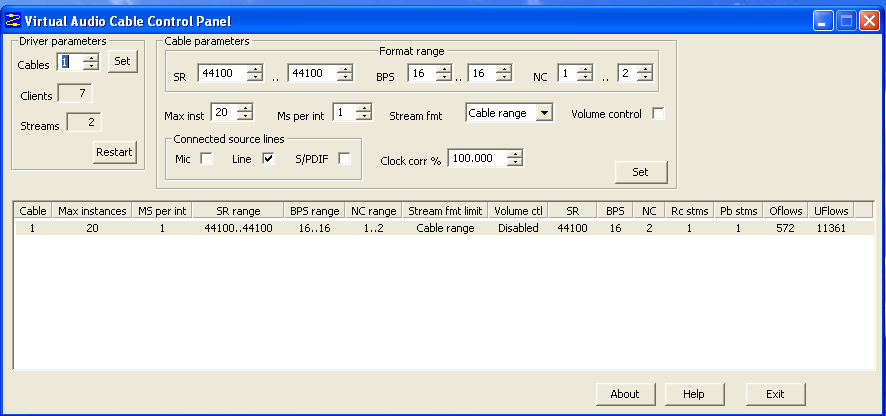Click the Volume ctl column header
Image resolution: width=886 pixels, height=416 pixels.
518,211
